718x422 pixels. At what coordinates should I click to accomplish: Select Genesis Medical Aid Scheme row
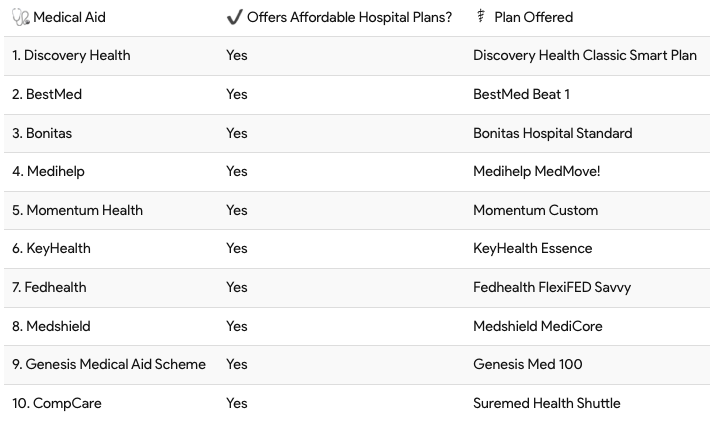(109, 365)
